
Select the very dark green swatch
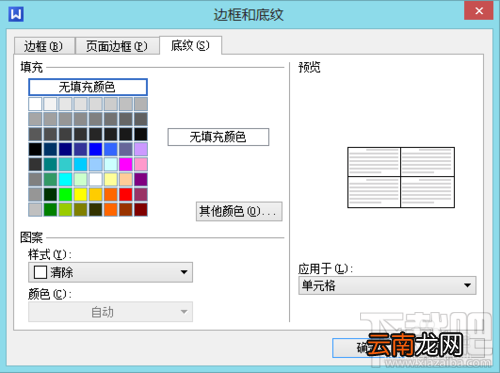click(x=50, y=195)
